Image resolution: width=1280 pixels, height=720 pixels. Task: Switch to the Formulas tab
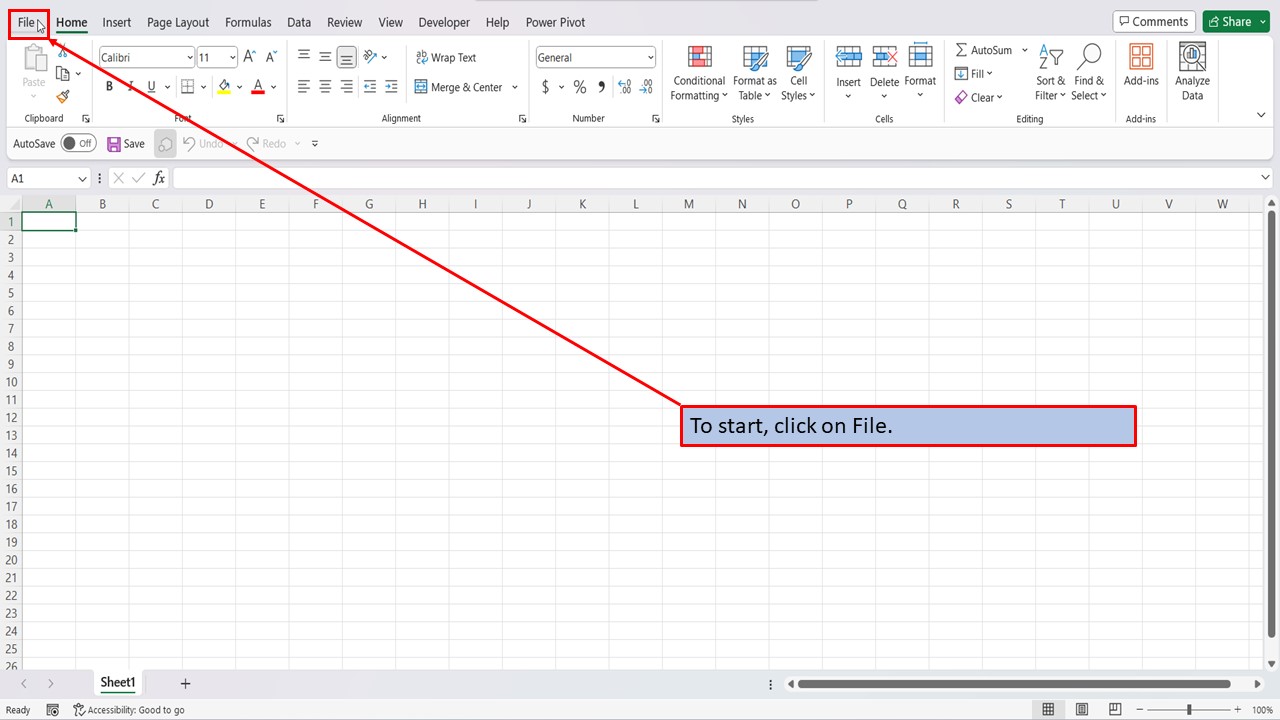coord(248,22)
